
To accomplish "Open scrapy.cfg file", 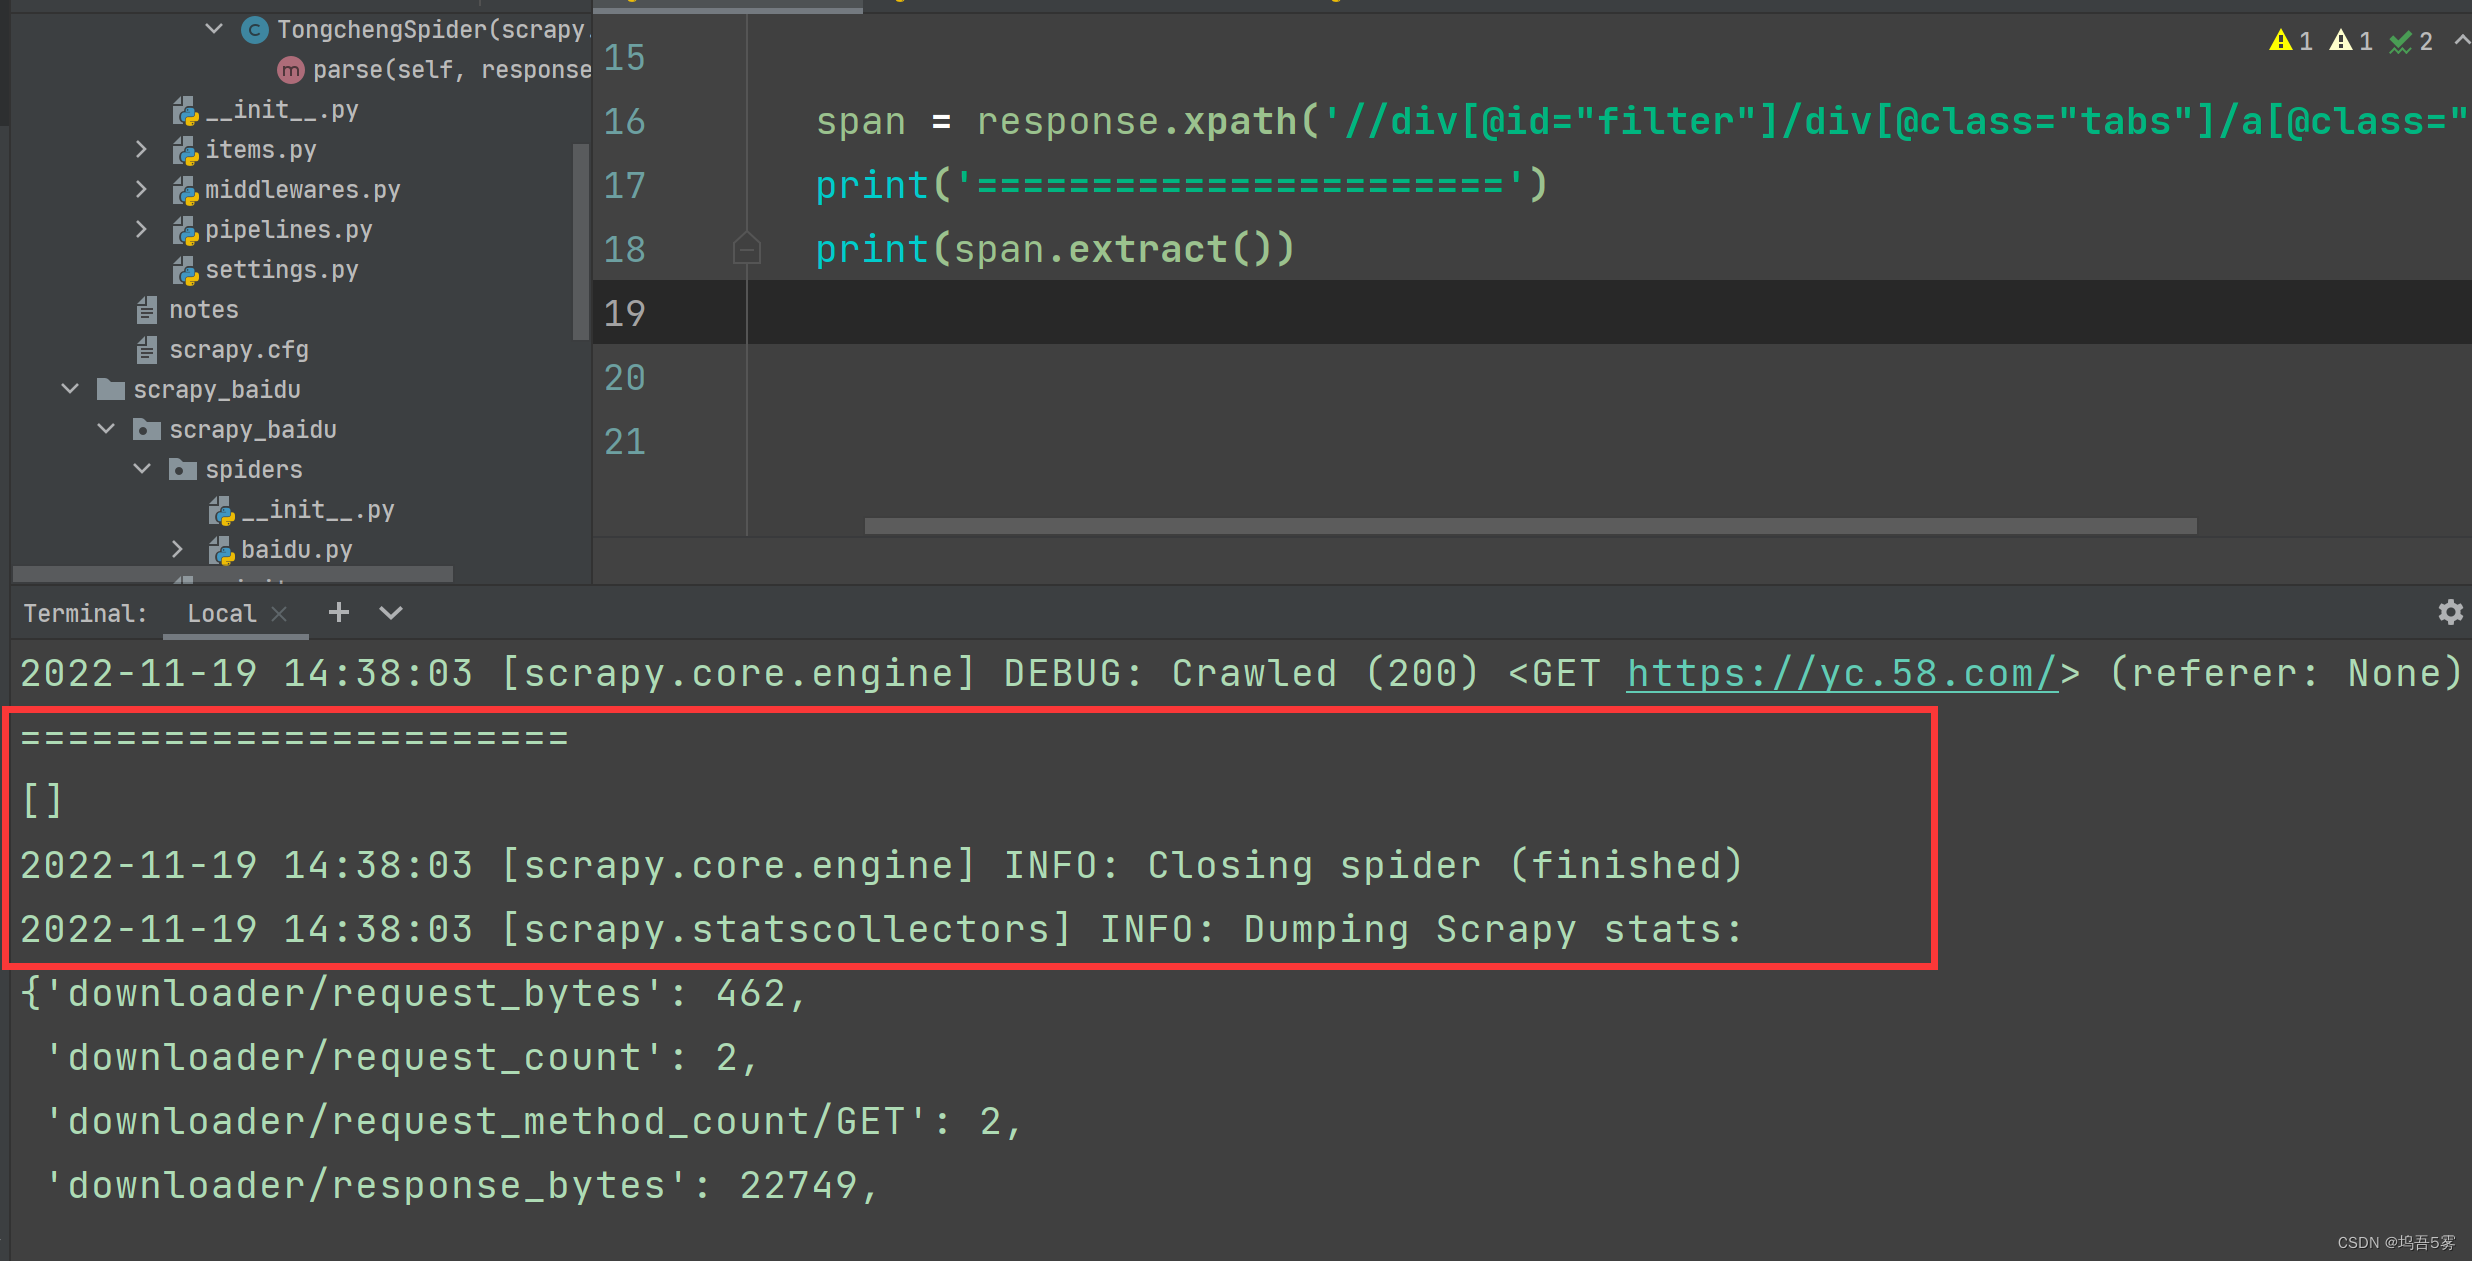I will click(238, 350).
